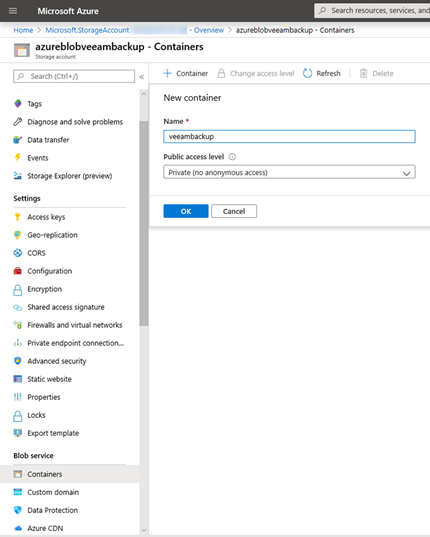Open Azure CDN menu item

45,528
